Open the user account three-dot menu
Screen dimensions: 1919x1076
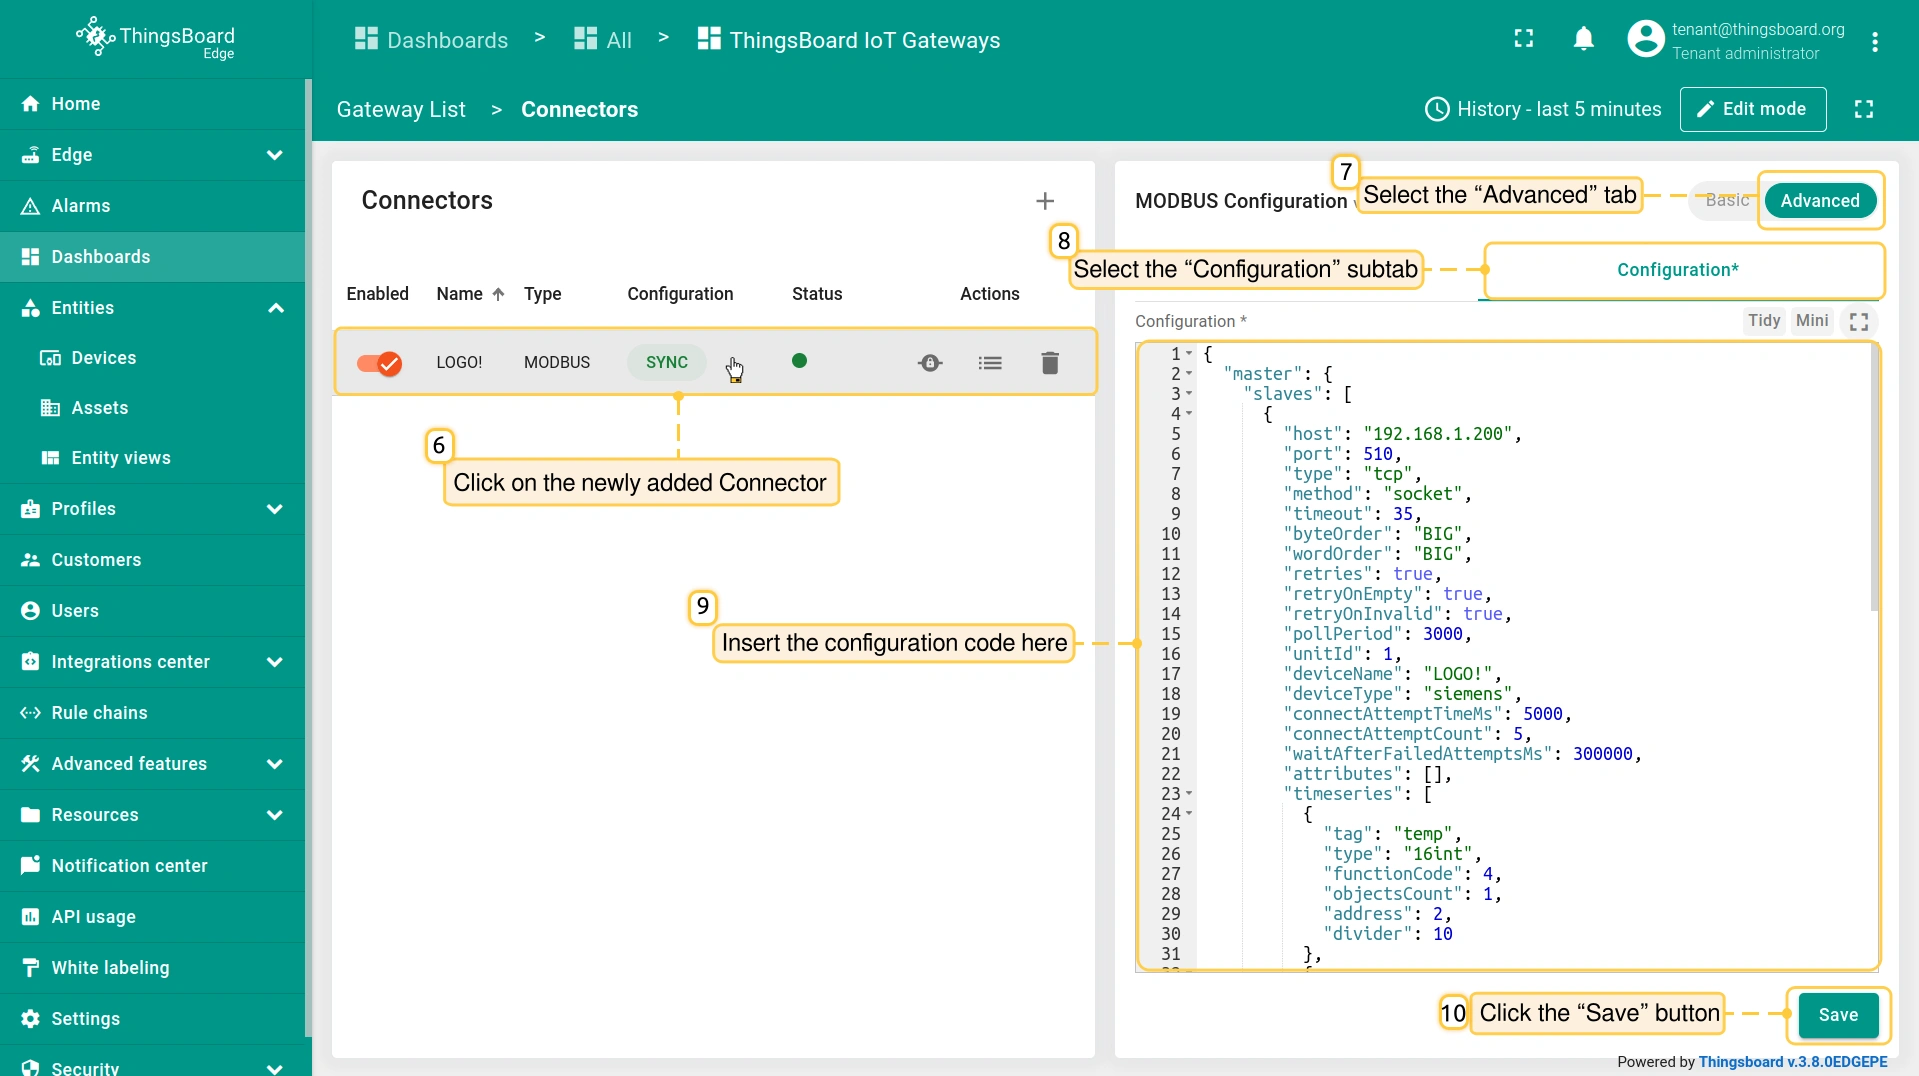1874,41
